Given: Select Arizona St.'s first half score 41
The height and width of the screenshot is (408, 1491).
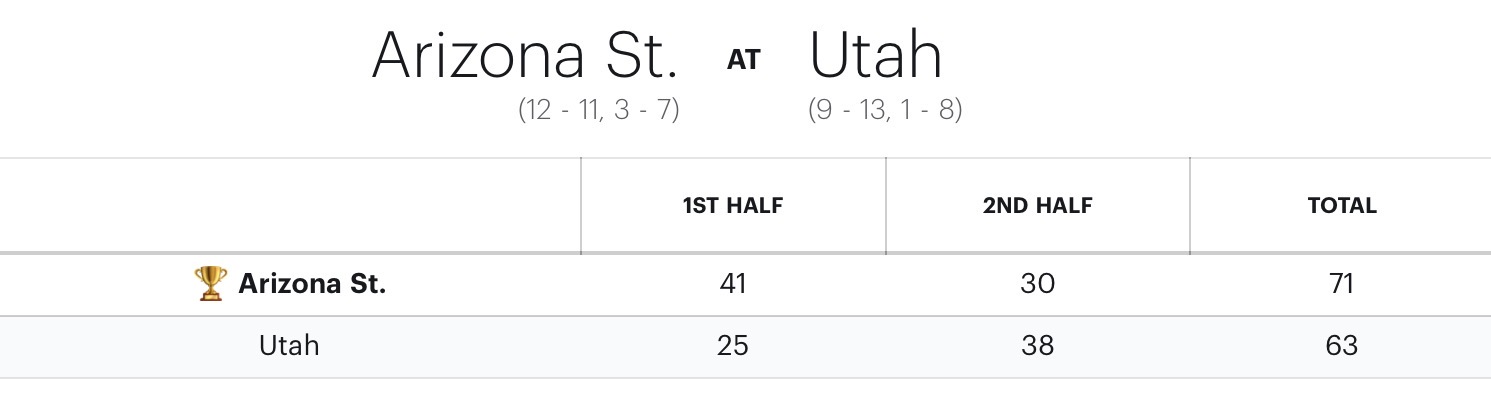Looking at the screenshot, I should click(x=733, y=284).
